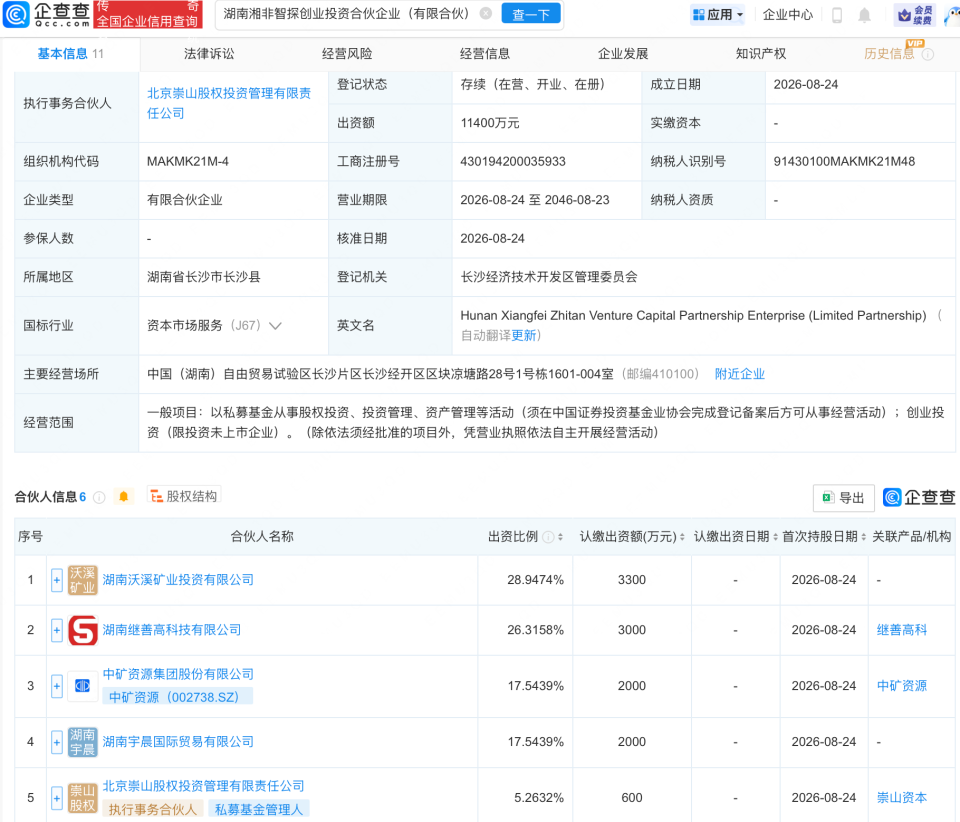
Task: Go to 企业中心
Action: [x=787, y=14]
